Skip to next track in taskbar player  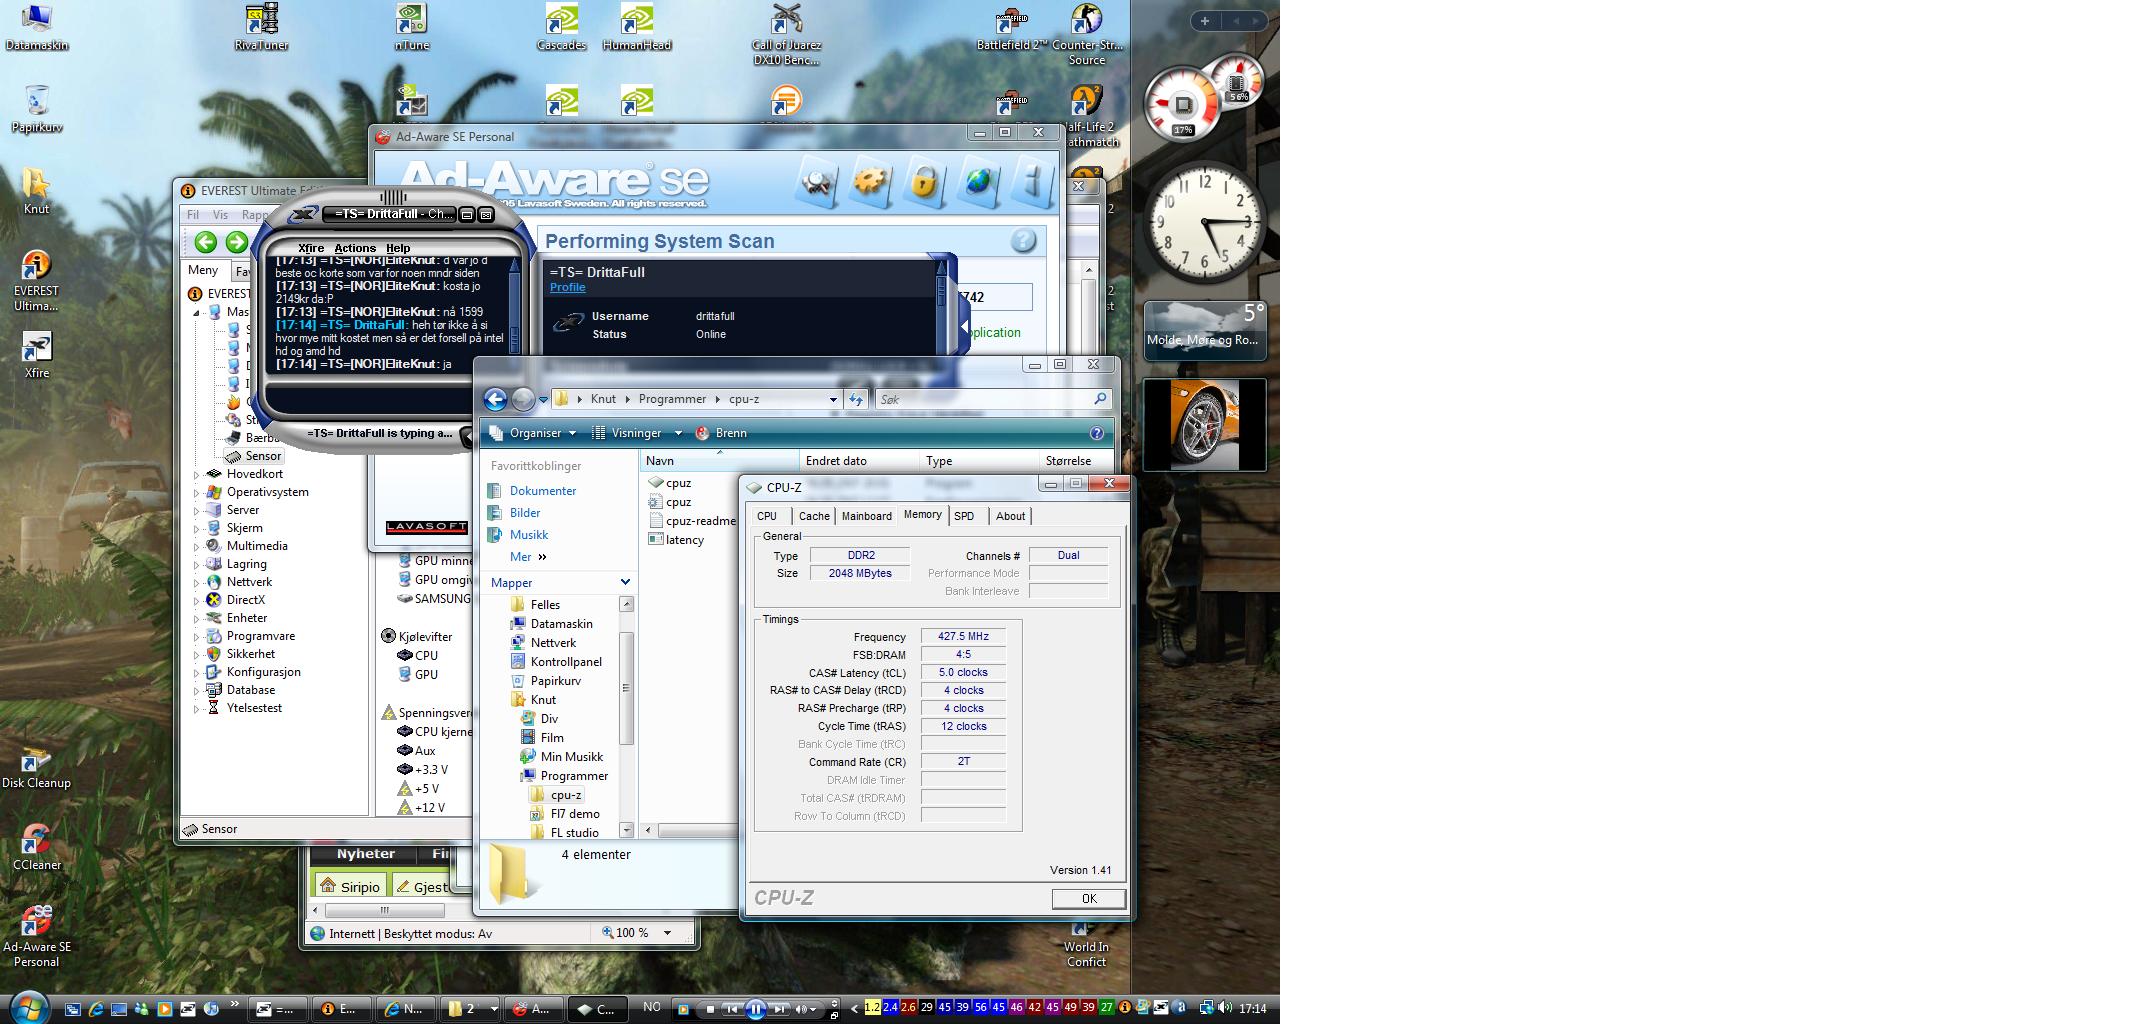click(780, 1009)
